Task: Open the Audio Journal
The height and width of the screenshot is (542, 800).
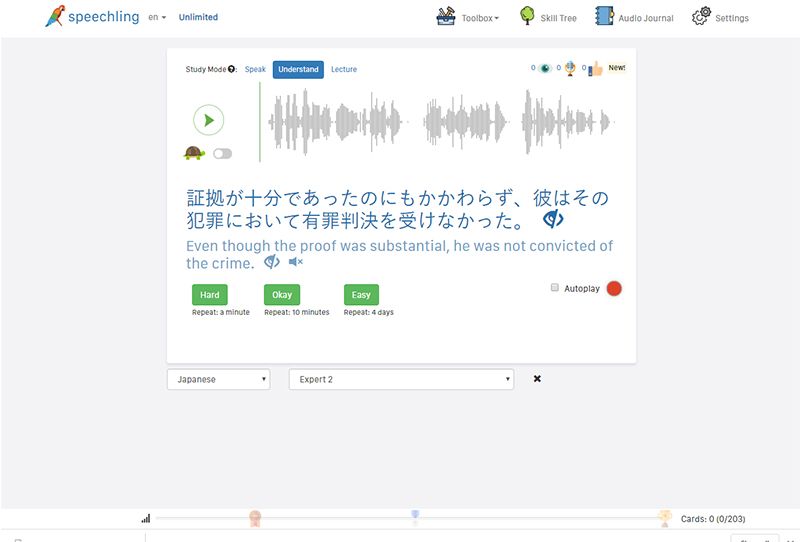Action: pyautogui.click(x=634, y=17)
